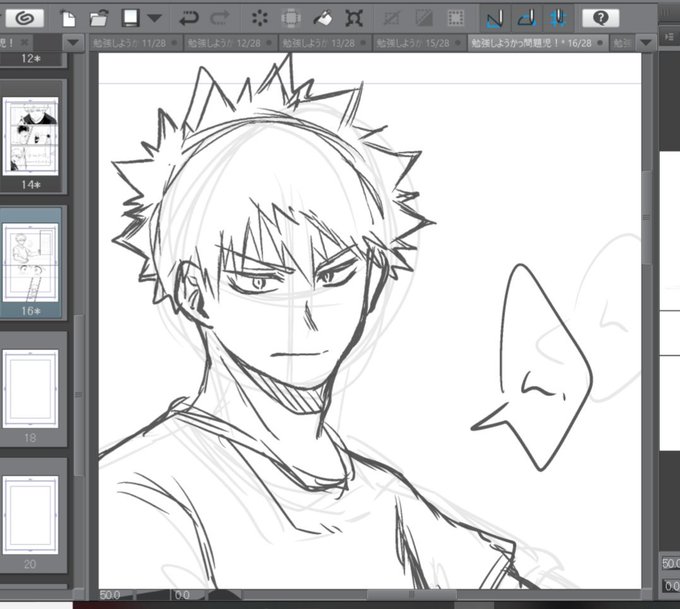Save the document with Save icon

131,19
